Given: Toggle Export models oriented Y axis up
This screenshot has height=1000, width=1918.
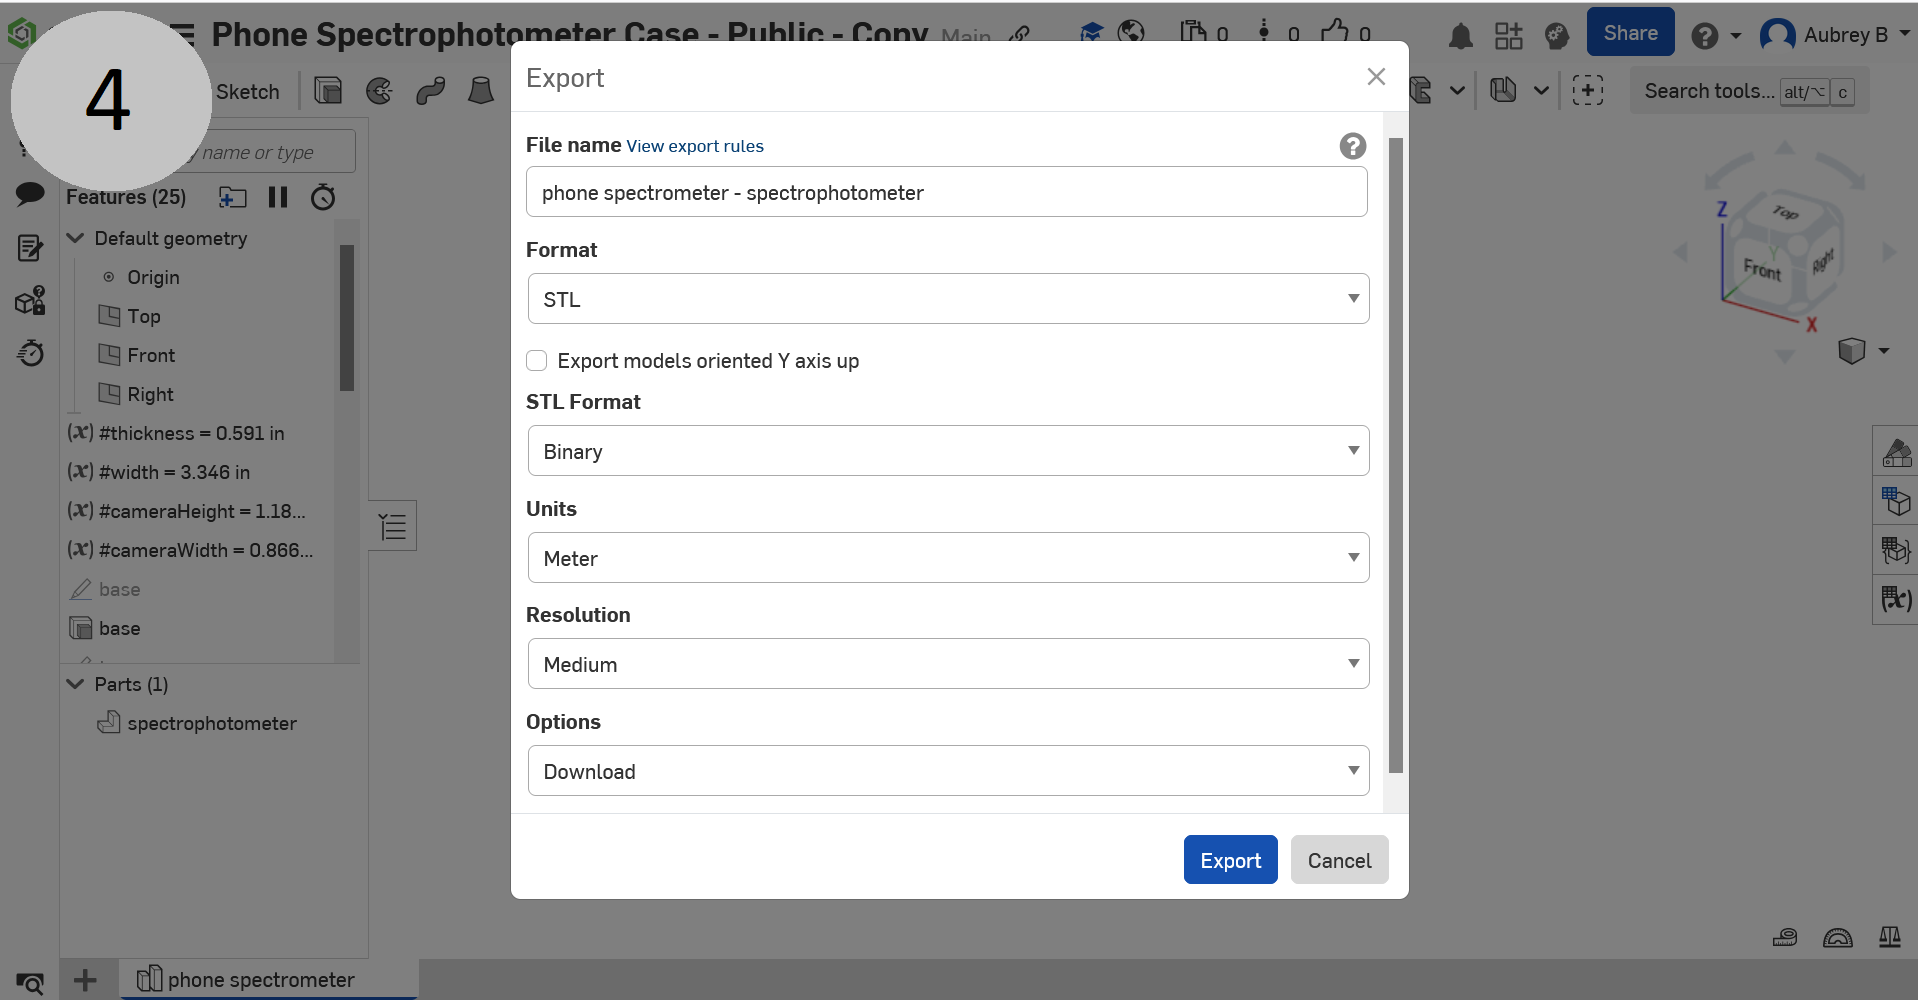Looking at the screenshot, I should pos(537,360).
